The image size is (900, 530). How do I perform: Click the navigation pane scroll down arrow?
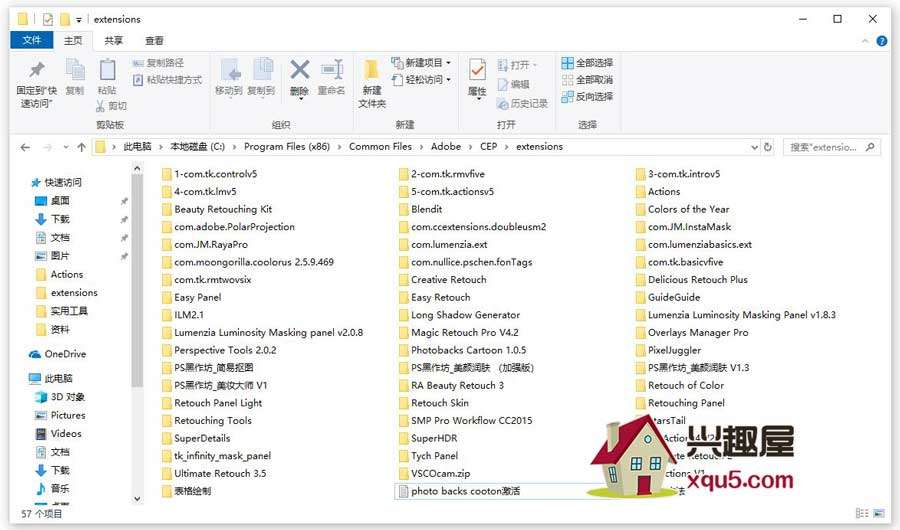tap(137, 498)
